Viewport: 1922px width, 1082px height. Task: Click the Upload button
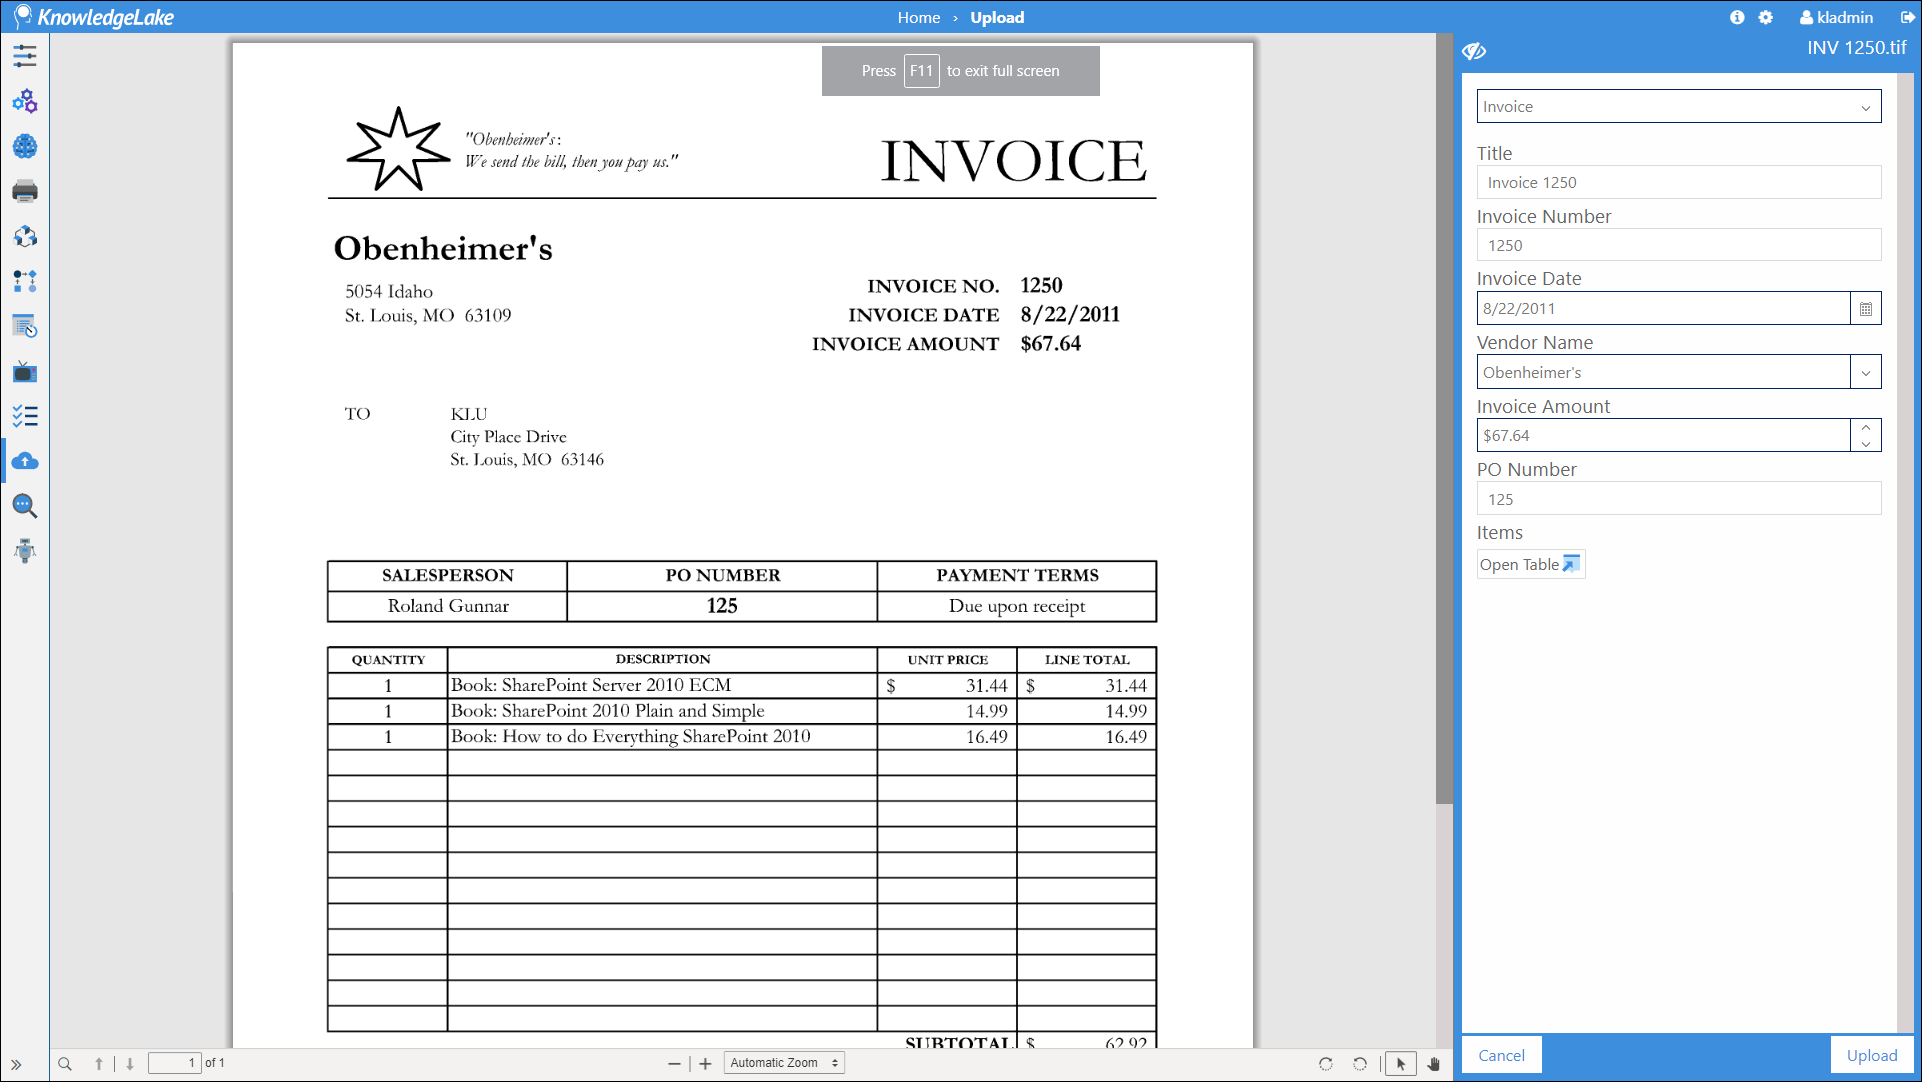(1872, 1055)
